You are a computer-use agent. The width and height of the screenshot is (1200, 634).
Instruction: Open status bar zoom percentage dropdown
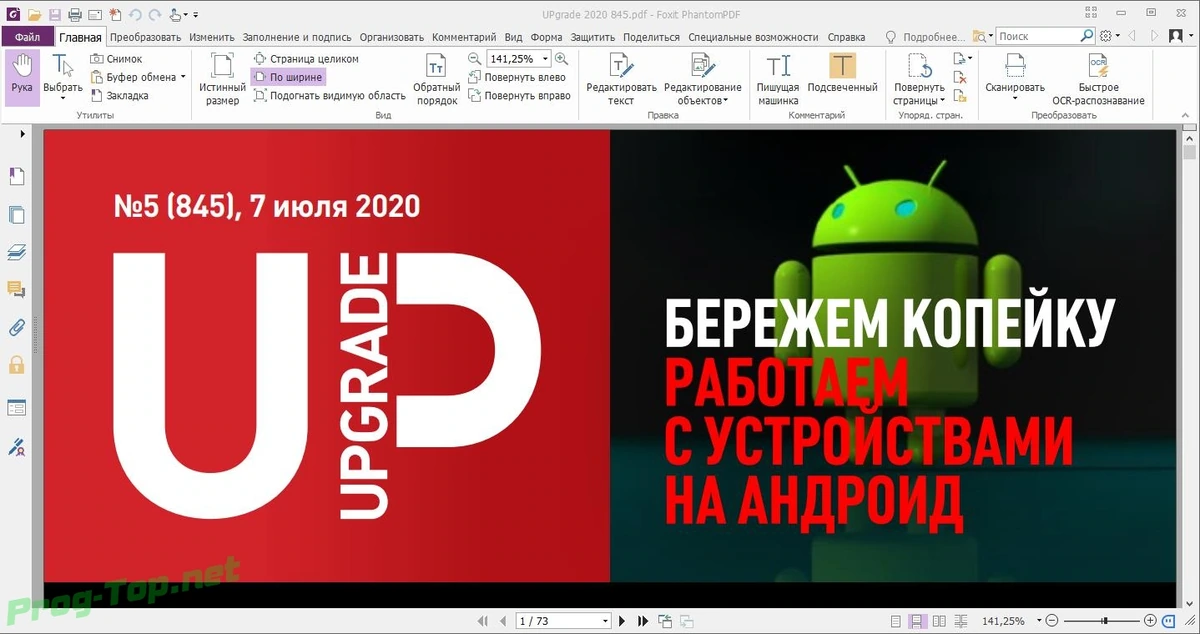pos(1039,621)
